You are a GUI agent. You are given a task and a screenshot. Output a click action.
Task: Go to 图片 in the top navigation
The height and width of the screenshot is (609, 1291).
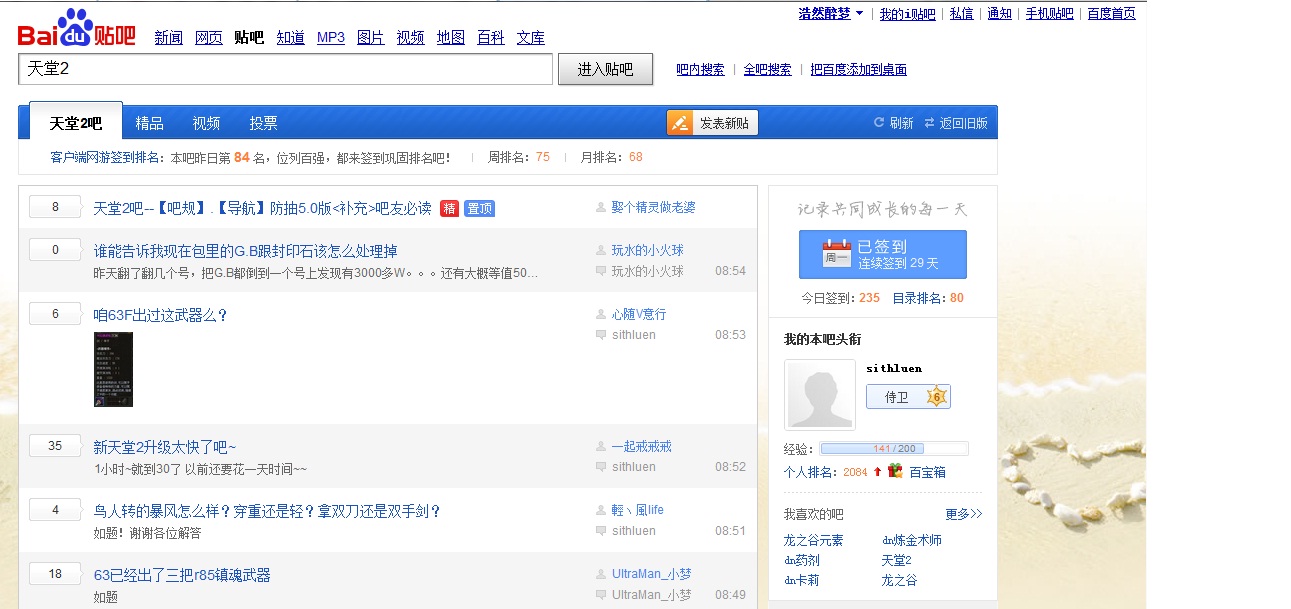(x=370, y=37)
